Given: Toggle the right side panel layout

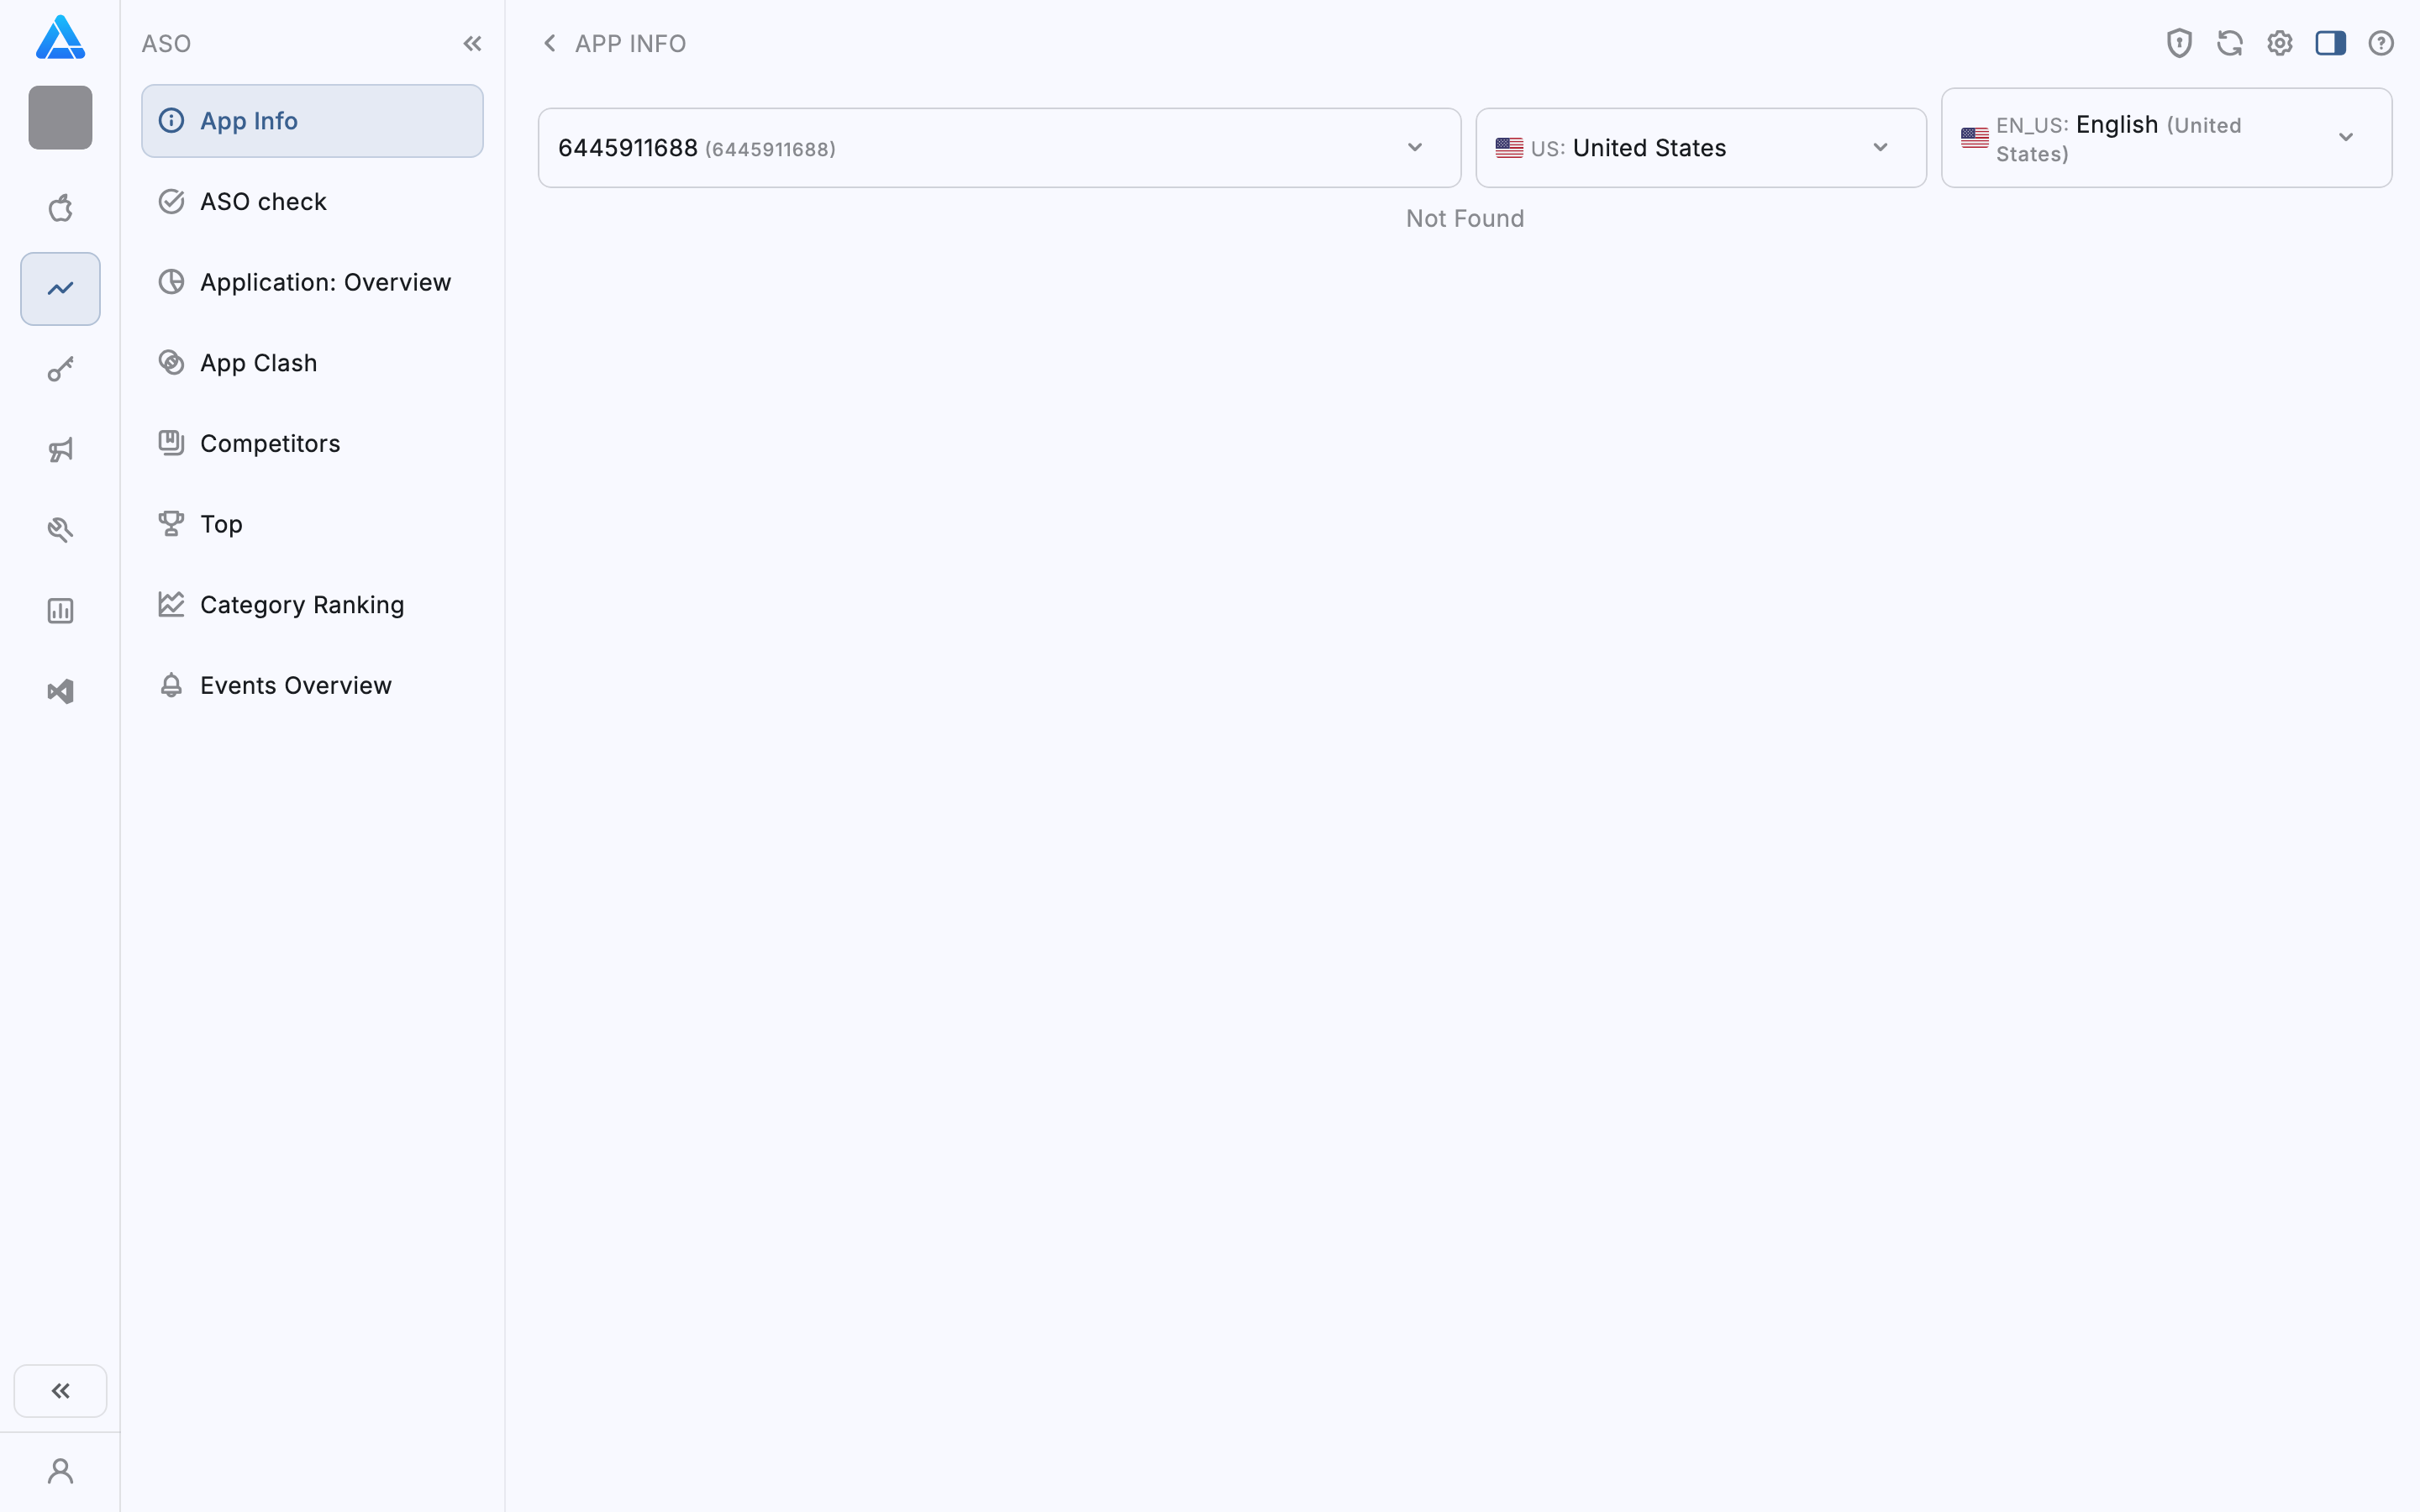Looking at the screenshot, I should [2330, 43].
